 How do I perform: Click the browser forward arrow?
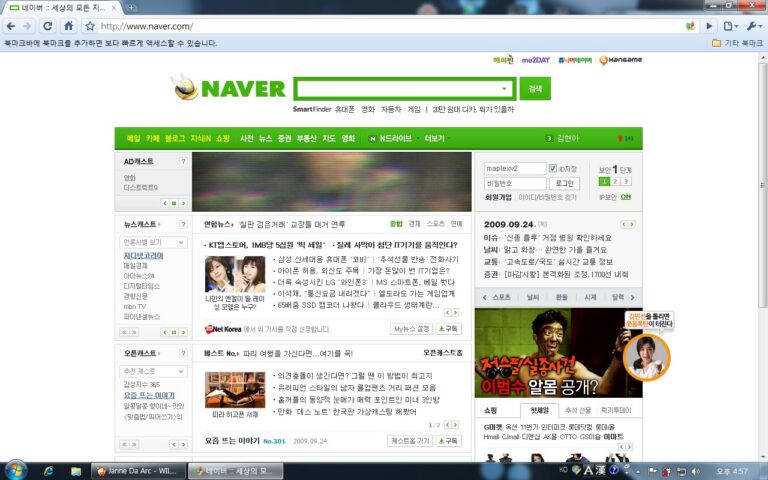point(27,26)
